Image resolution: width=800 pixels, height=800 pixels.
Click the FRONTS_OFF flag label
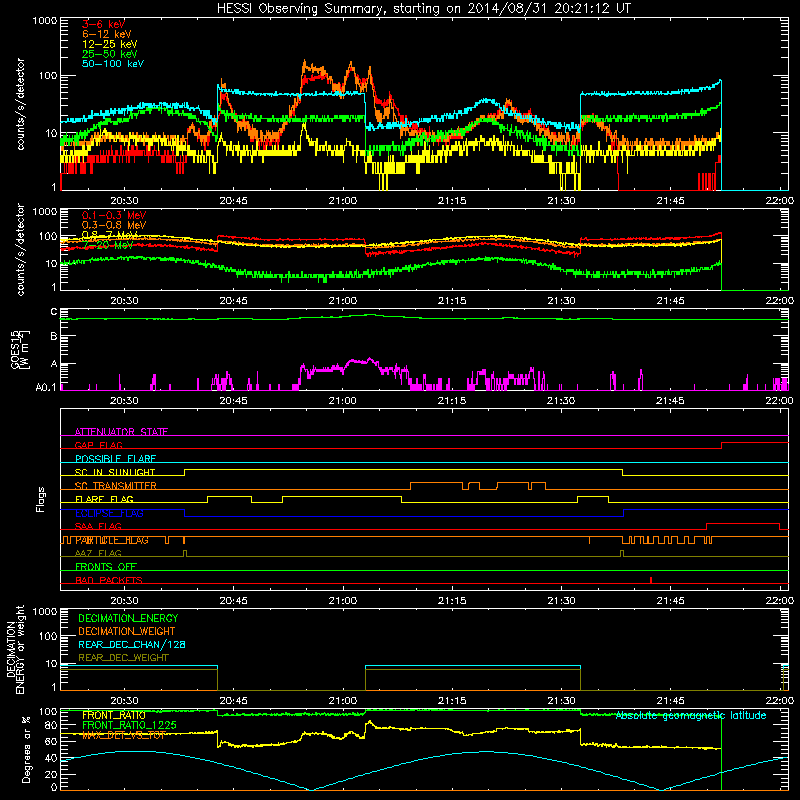(106, 566)
